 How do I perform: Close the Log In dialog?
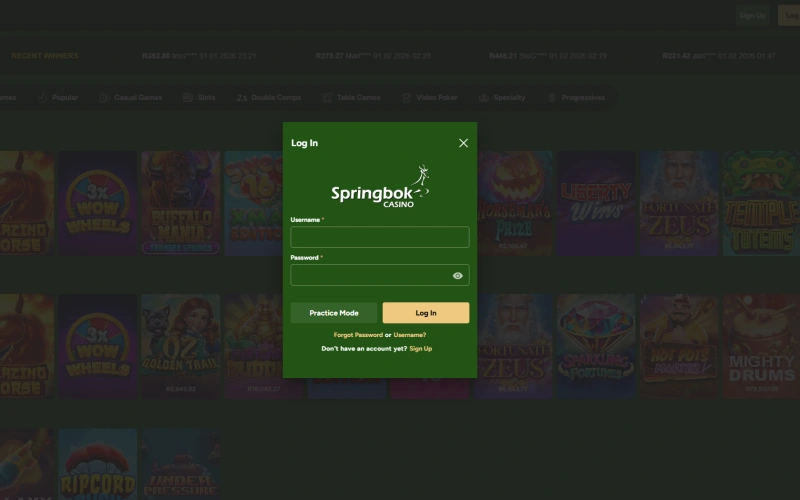click(463, 143)
